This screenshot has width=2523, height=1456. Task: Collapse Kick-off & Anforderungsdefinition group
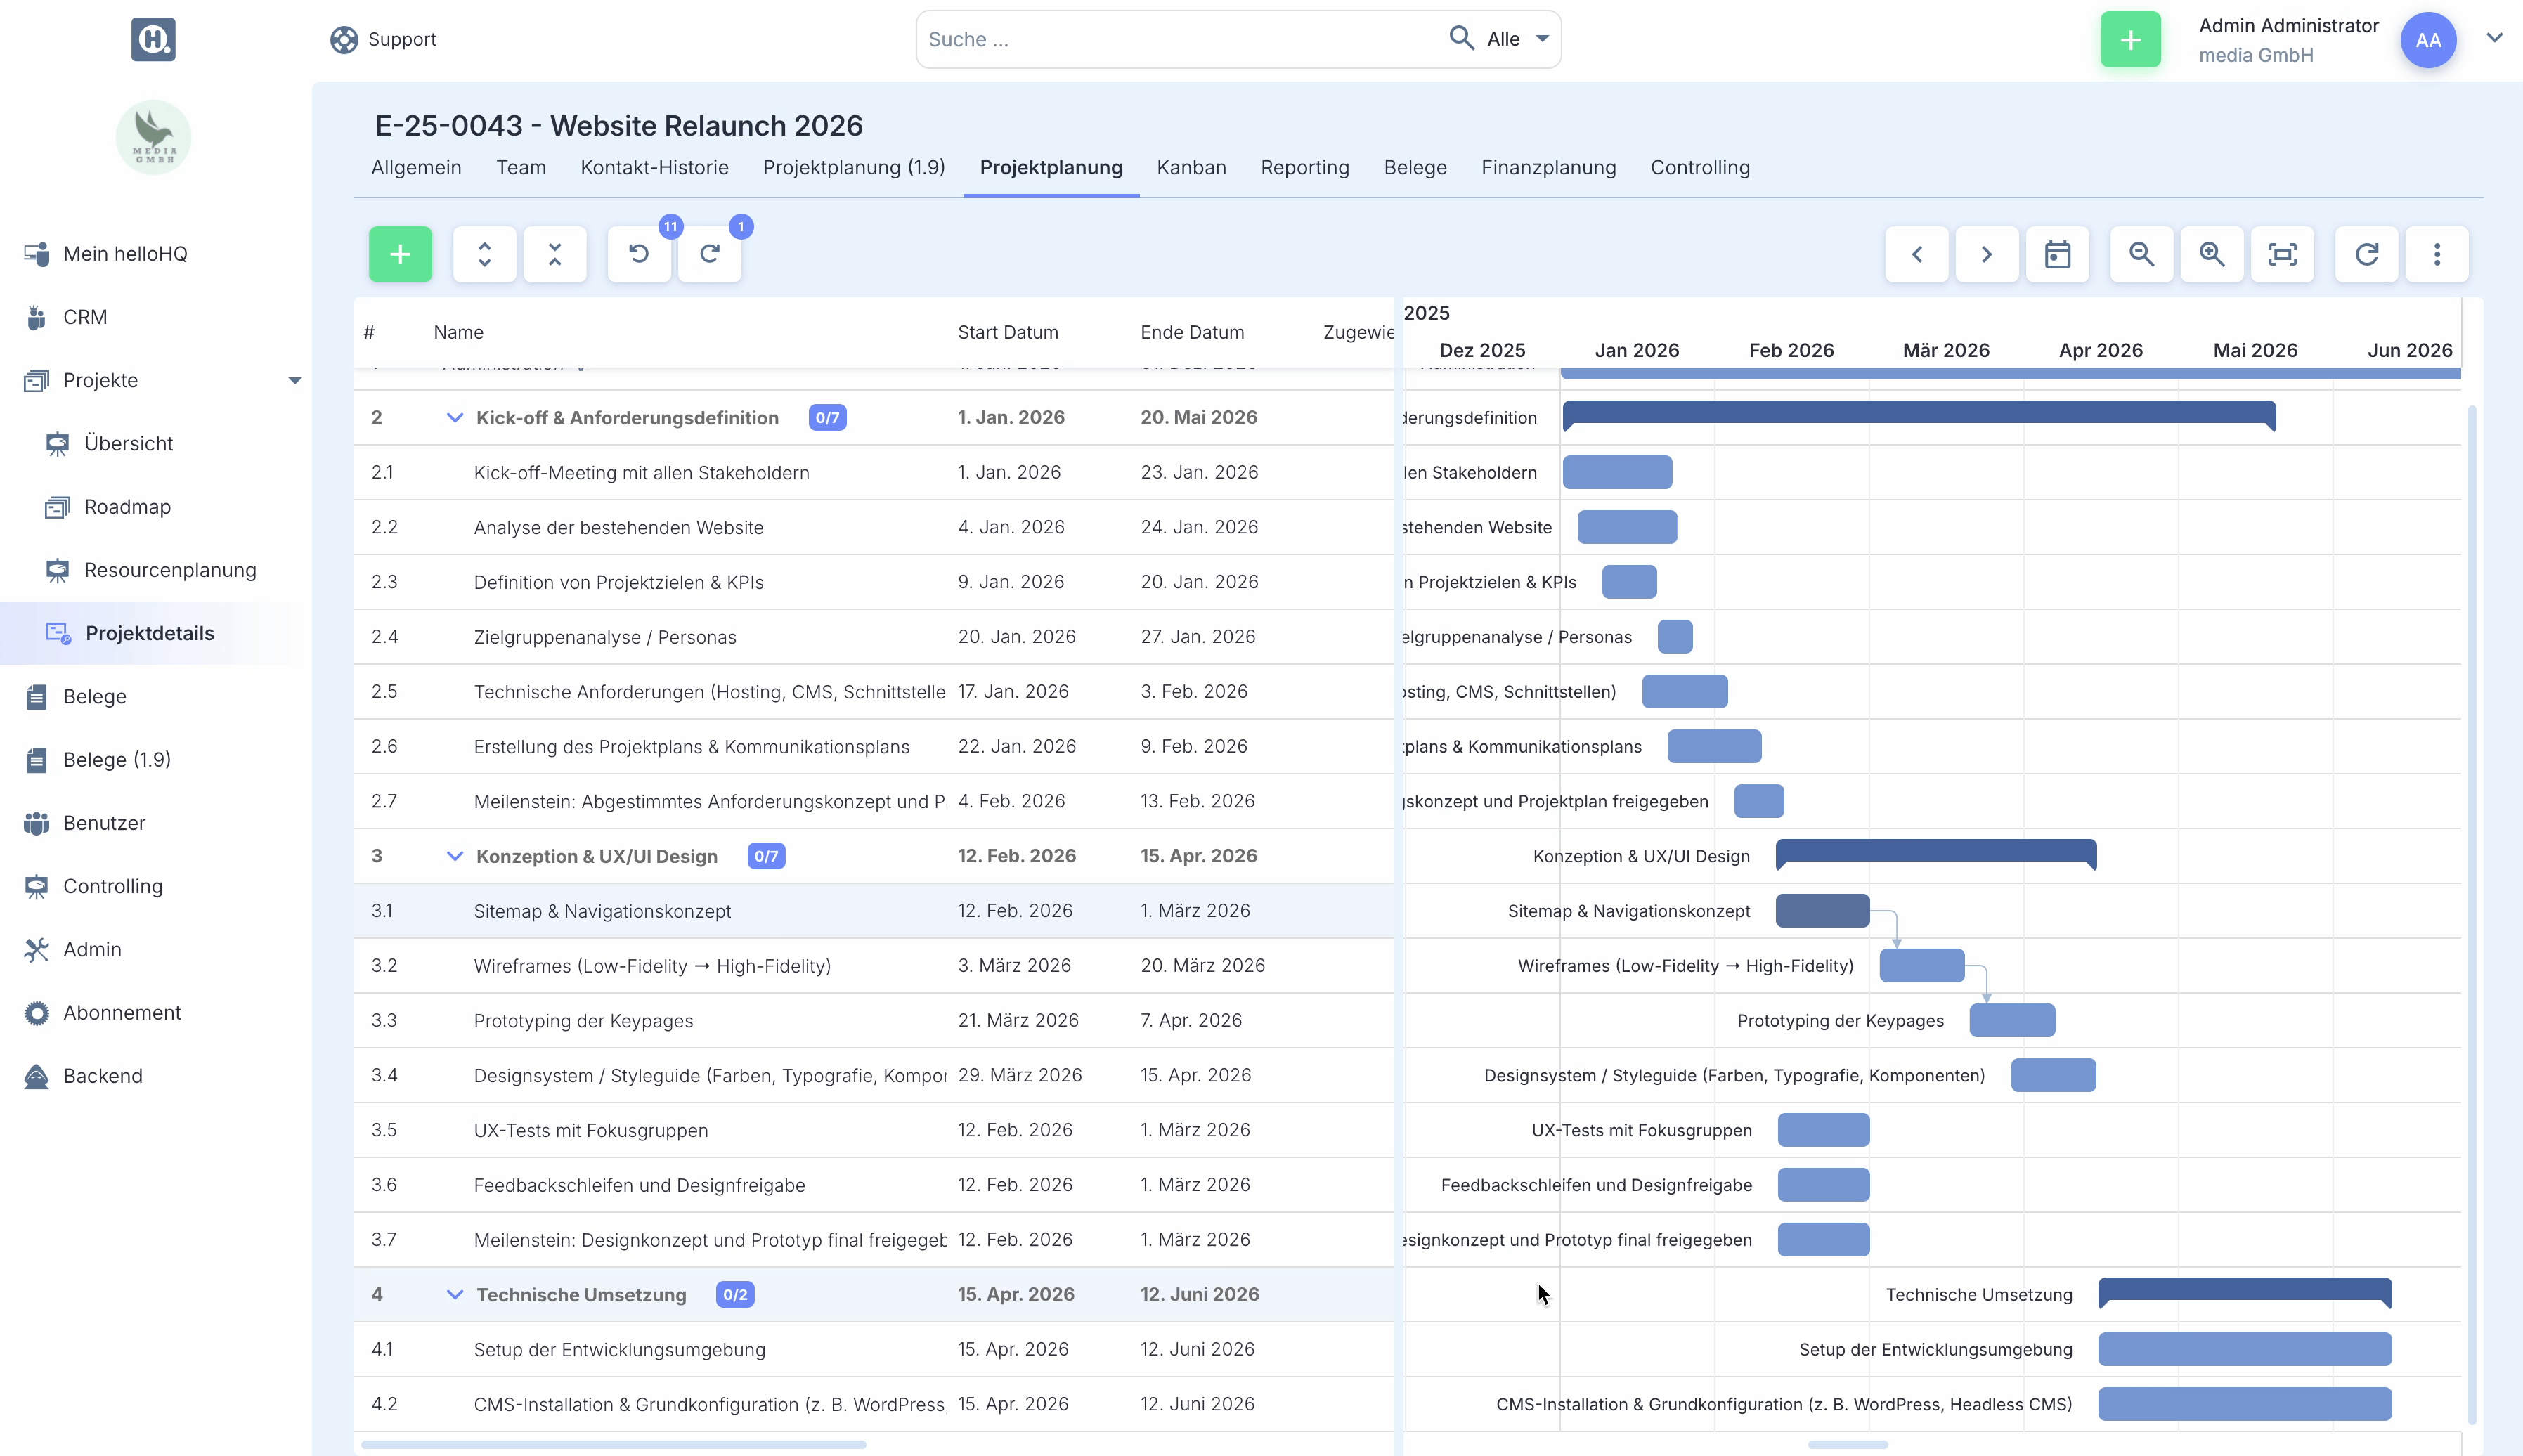(x=454, y=417)
